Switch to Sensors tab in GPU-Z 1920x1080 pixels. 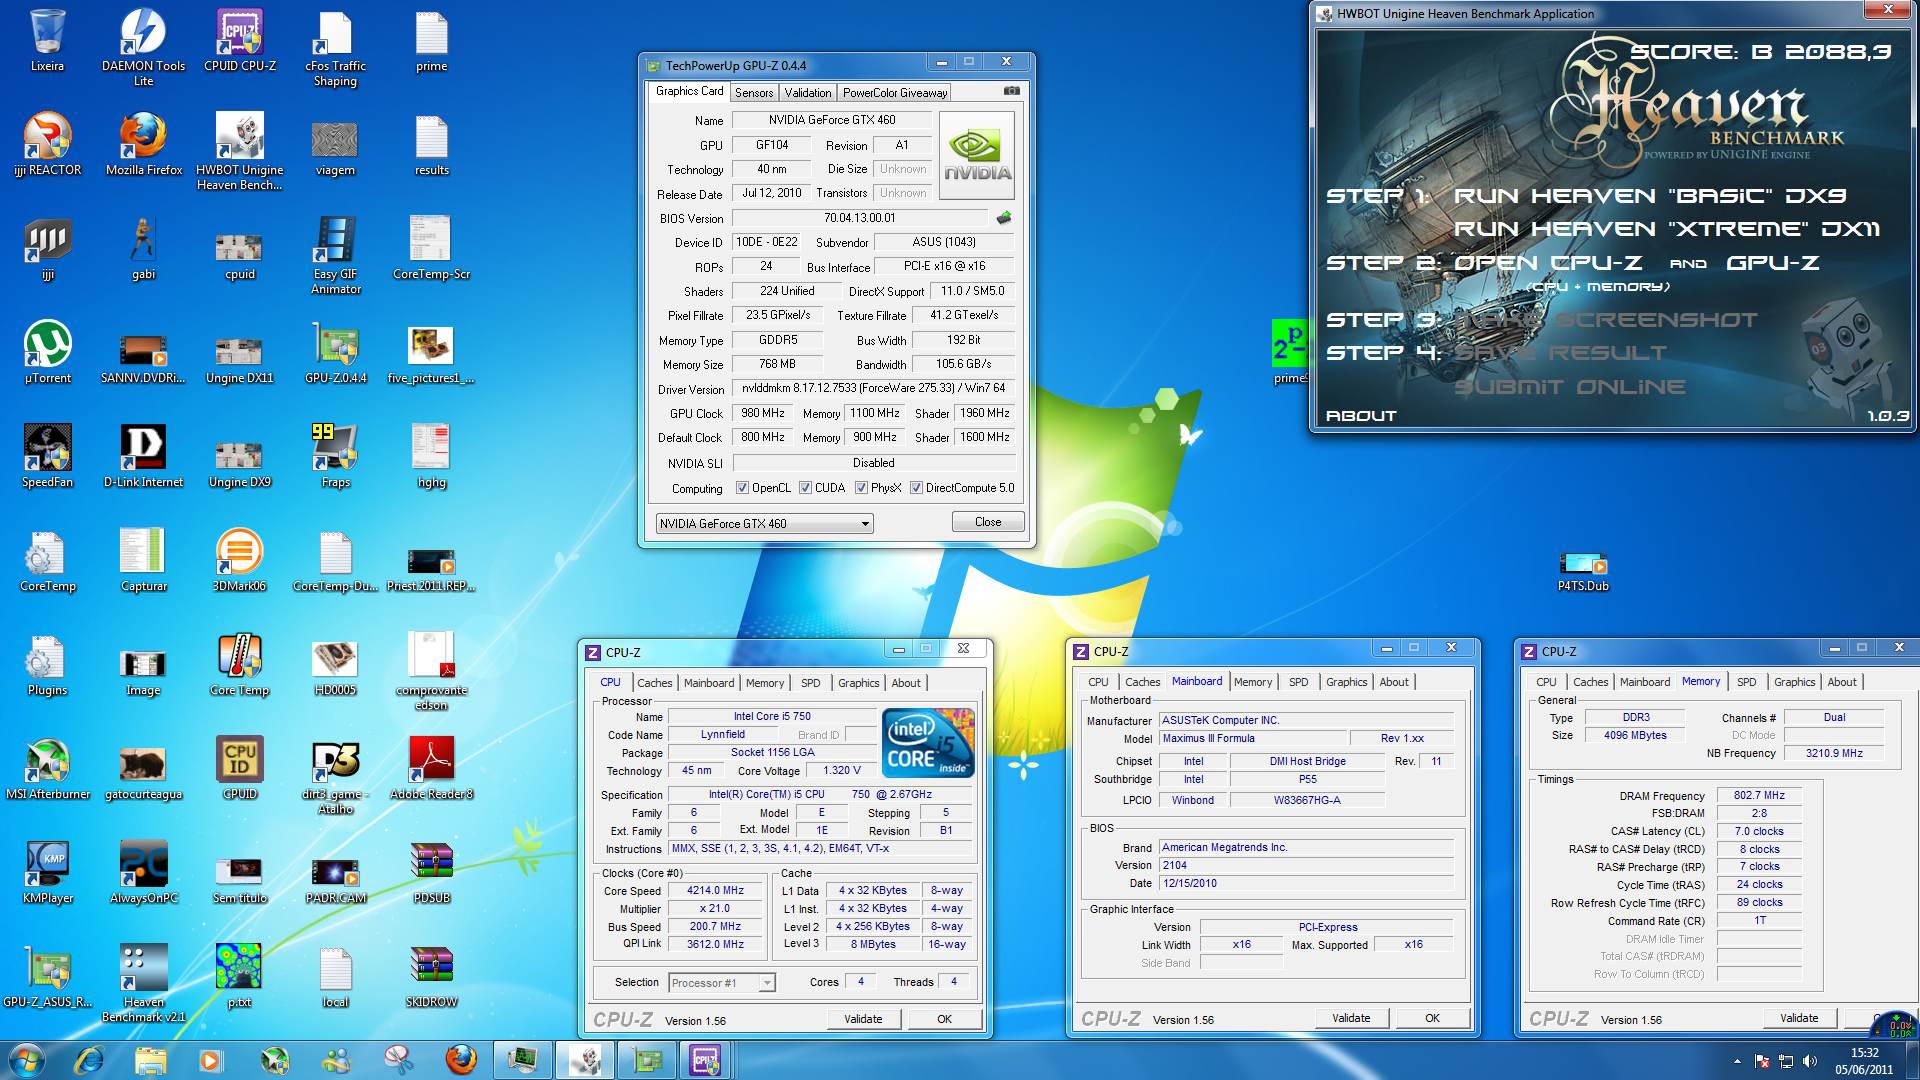tap(754, 92)
